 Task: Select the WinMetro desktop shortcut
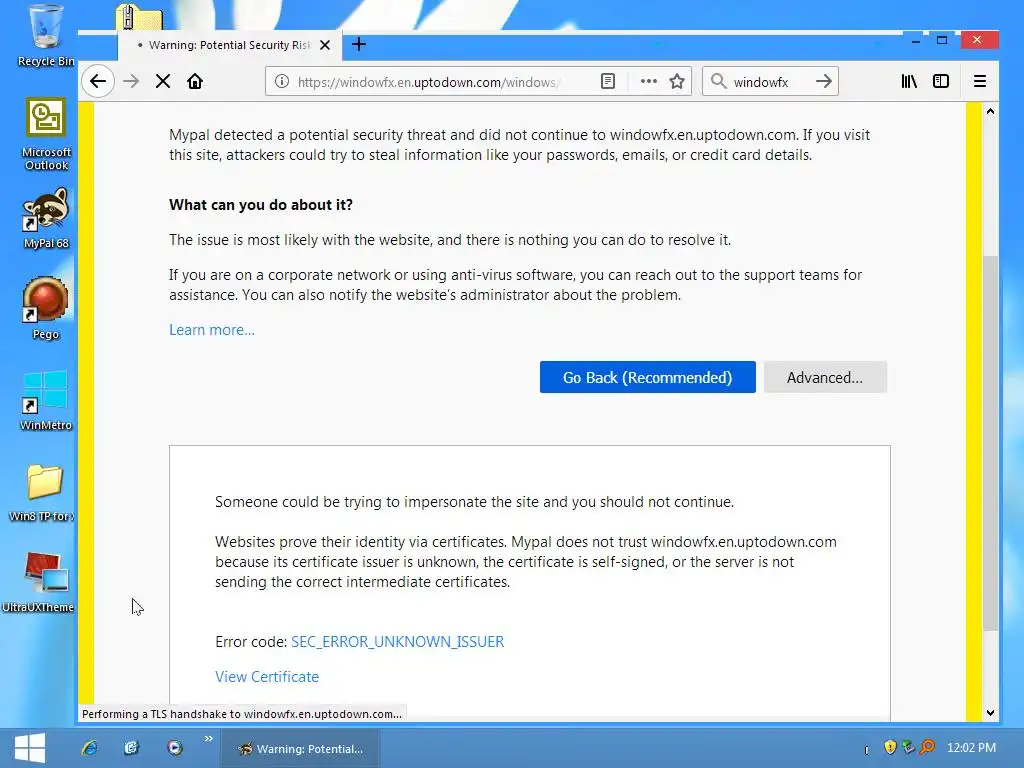click(45, 400)
